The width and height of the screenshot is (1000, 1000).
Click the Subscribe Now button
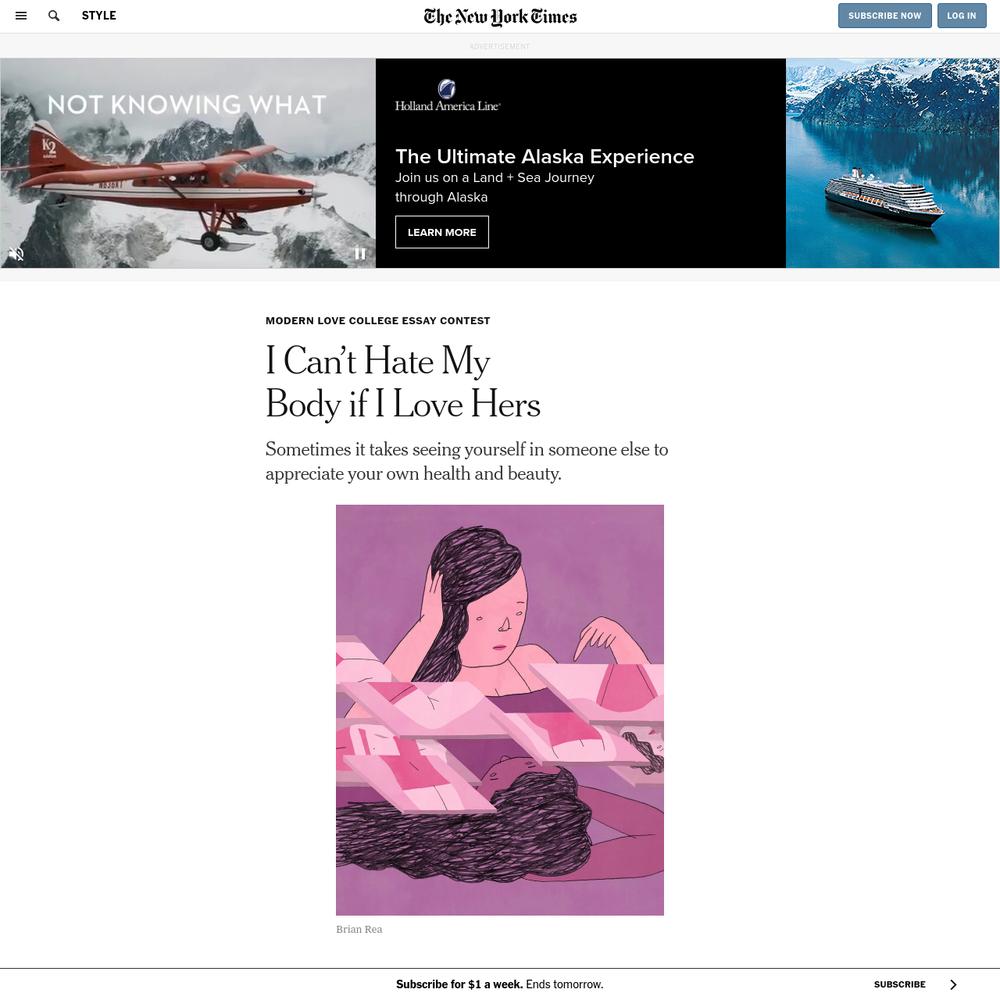(x=885, y=15)
